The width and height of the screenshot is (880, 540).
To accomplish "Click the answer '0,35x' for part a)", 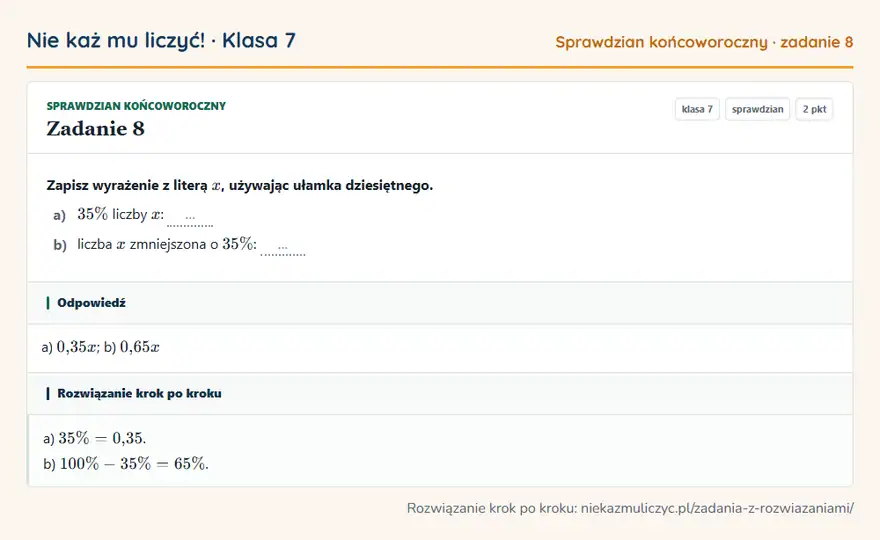I will (78, 347).
